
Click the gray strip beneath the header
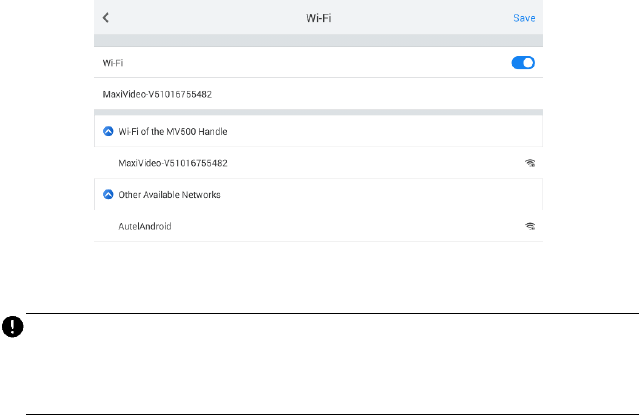[318, 41]
